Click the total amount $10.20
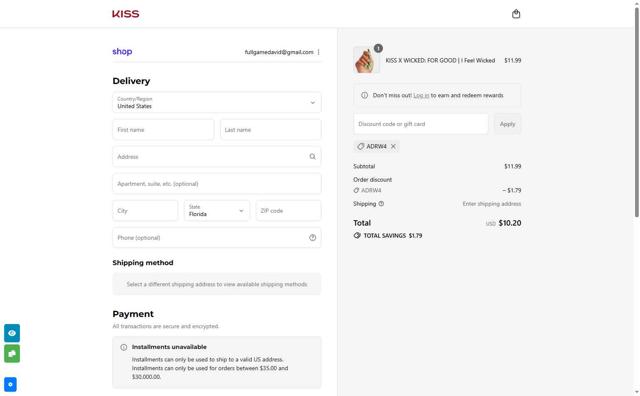Viewport: 640px width, 396px height. [510, 223]
